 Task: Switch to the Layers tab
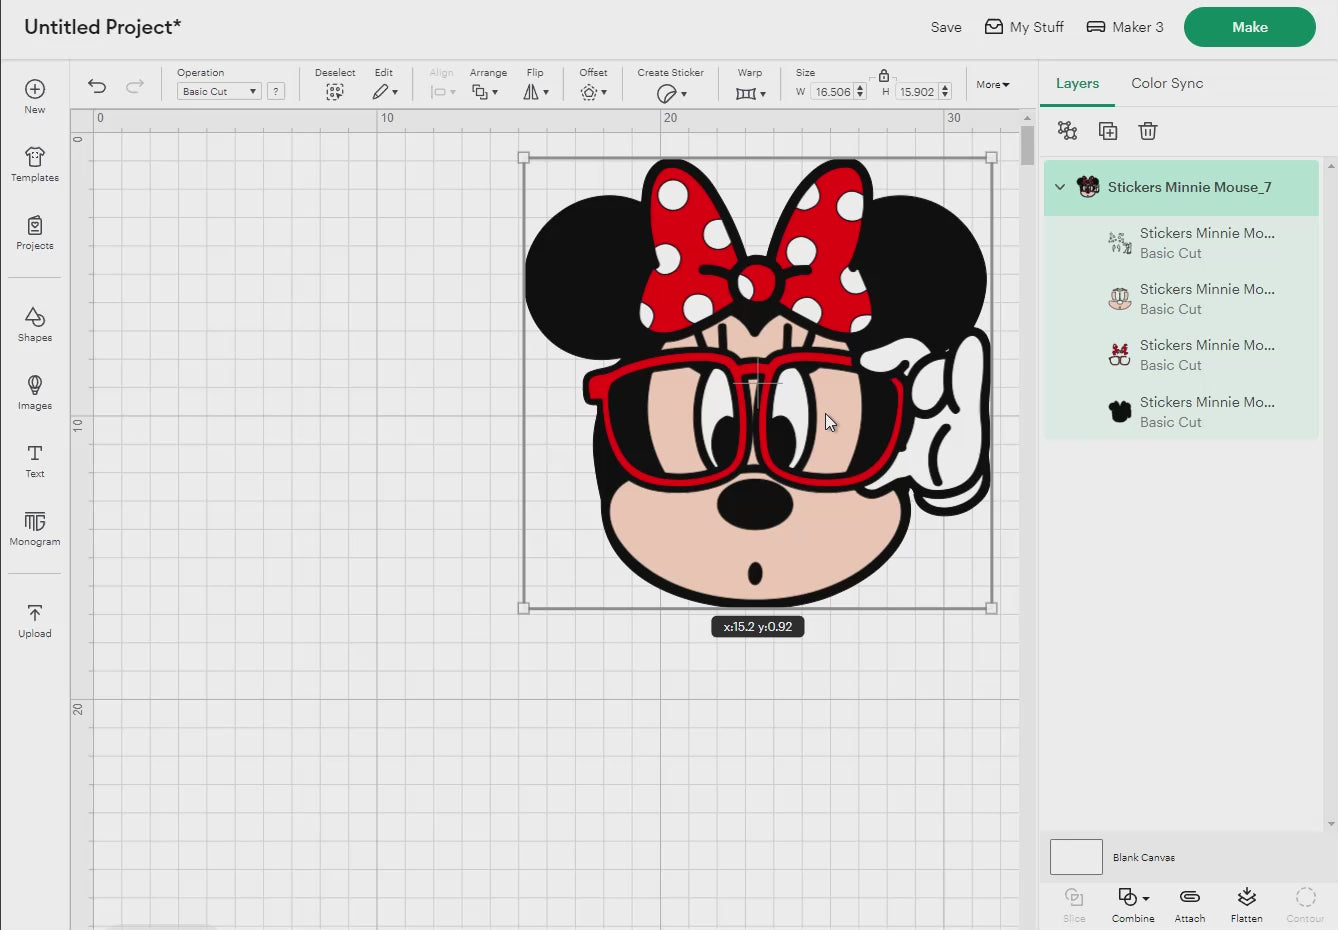pyautogui.click(x=1077, y=84)
